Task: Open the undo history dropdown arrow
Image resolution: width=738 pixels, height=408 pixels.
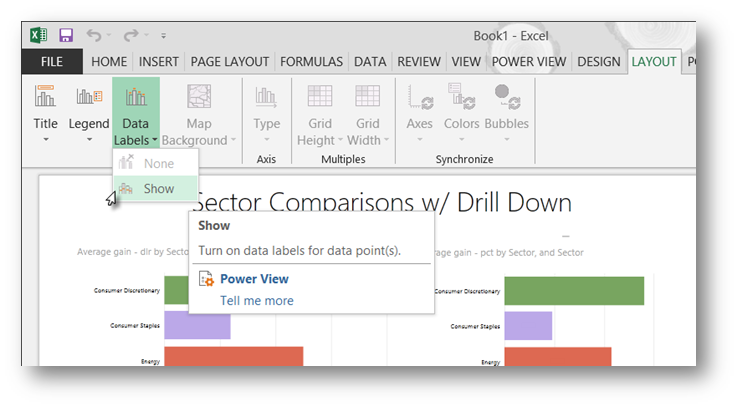Action: click(x=109, y=35)
